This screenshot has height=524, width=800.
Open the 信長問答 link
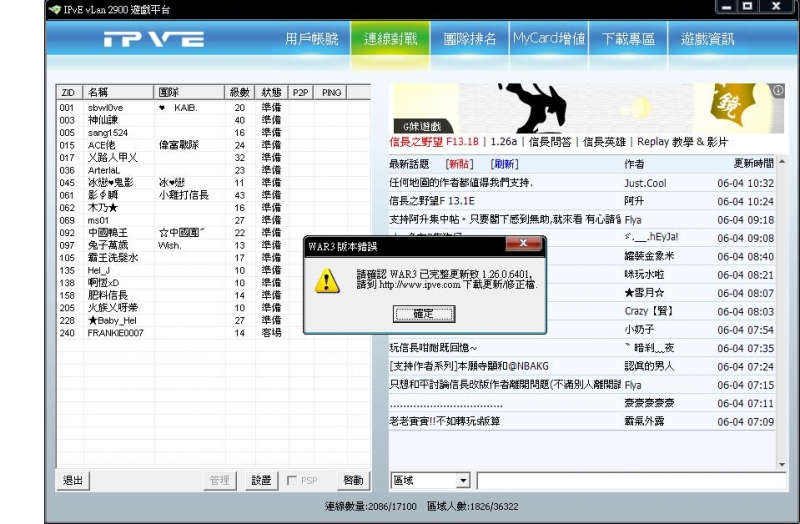550,142
